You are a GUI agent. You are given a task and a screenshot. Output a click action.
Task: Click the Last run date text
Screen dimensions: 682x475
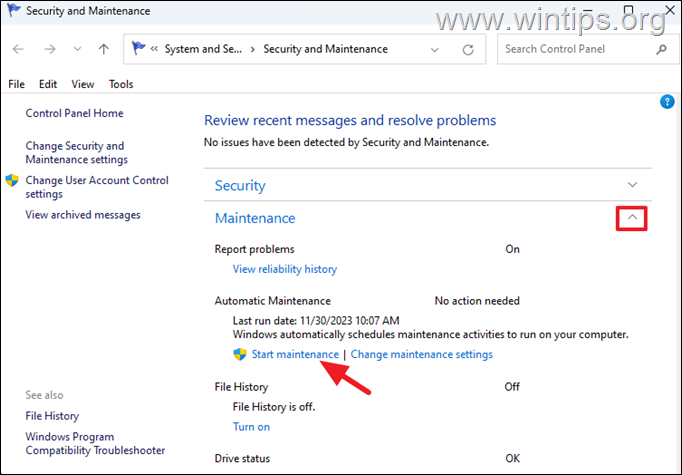click(316, 321)
